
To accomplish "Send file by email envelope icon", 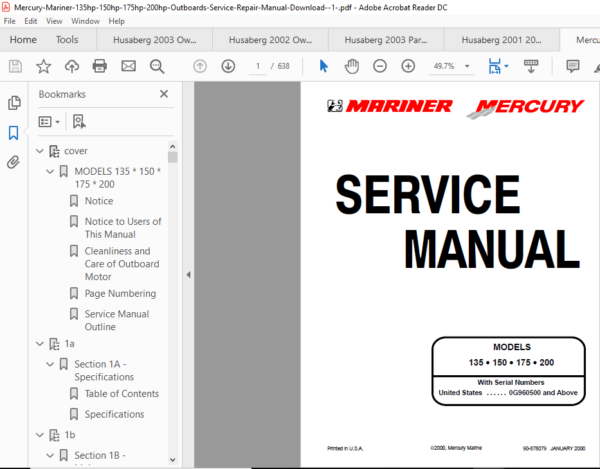I will pyautogui.click(x=128, y=66).
